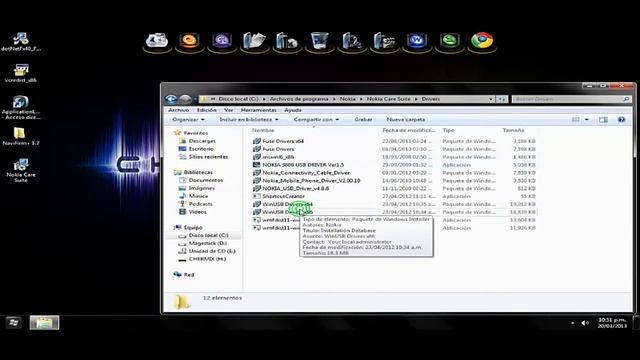Open Sitios recientes in sidebar
The width and height of the screenshot is (640, 360).
point(203,157)
